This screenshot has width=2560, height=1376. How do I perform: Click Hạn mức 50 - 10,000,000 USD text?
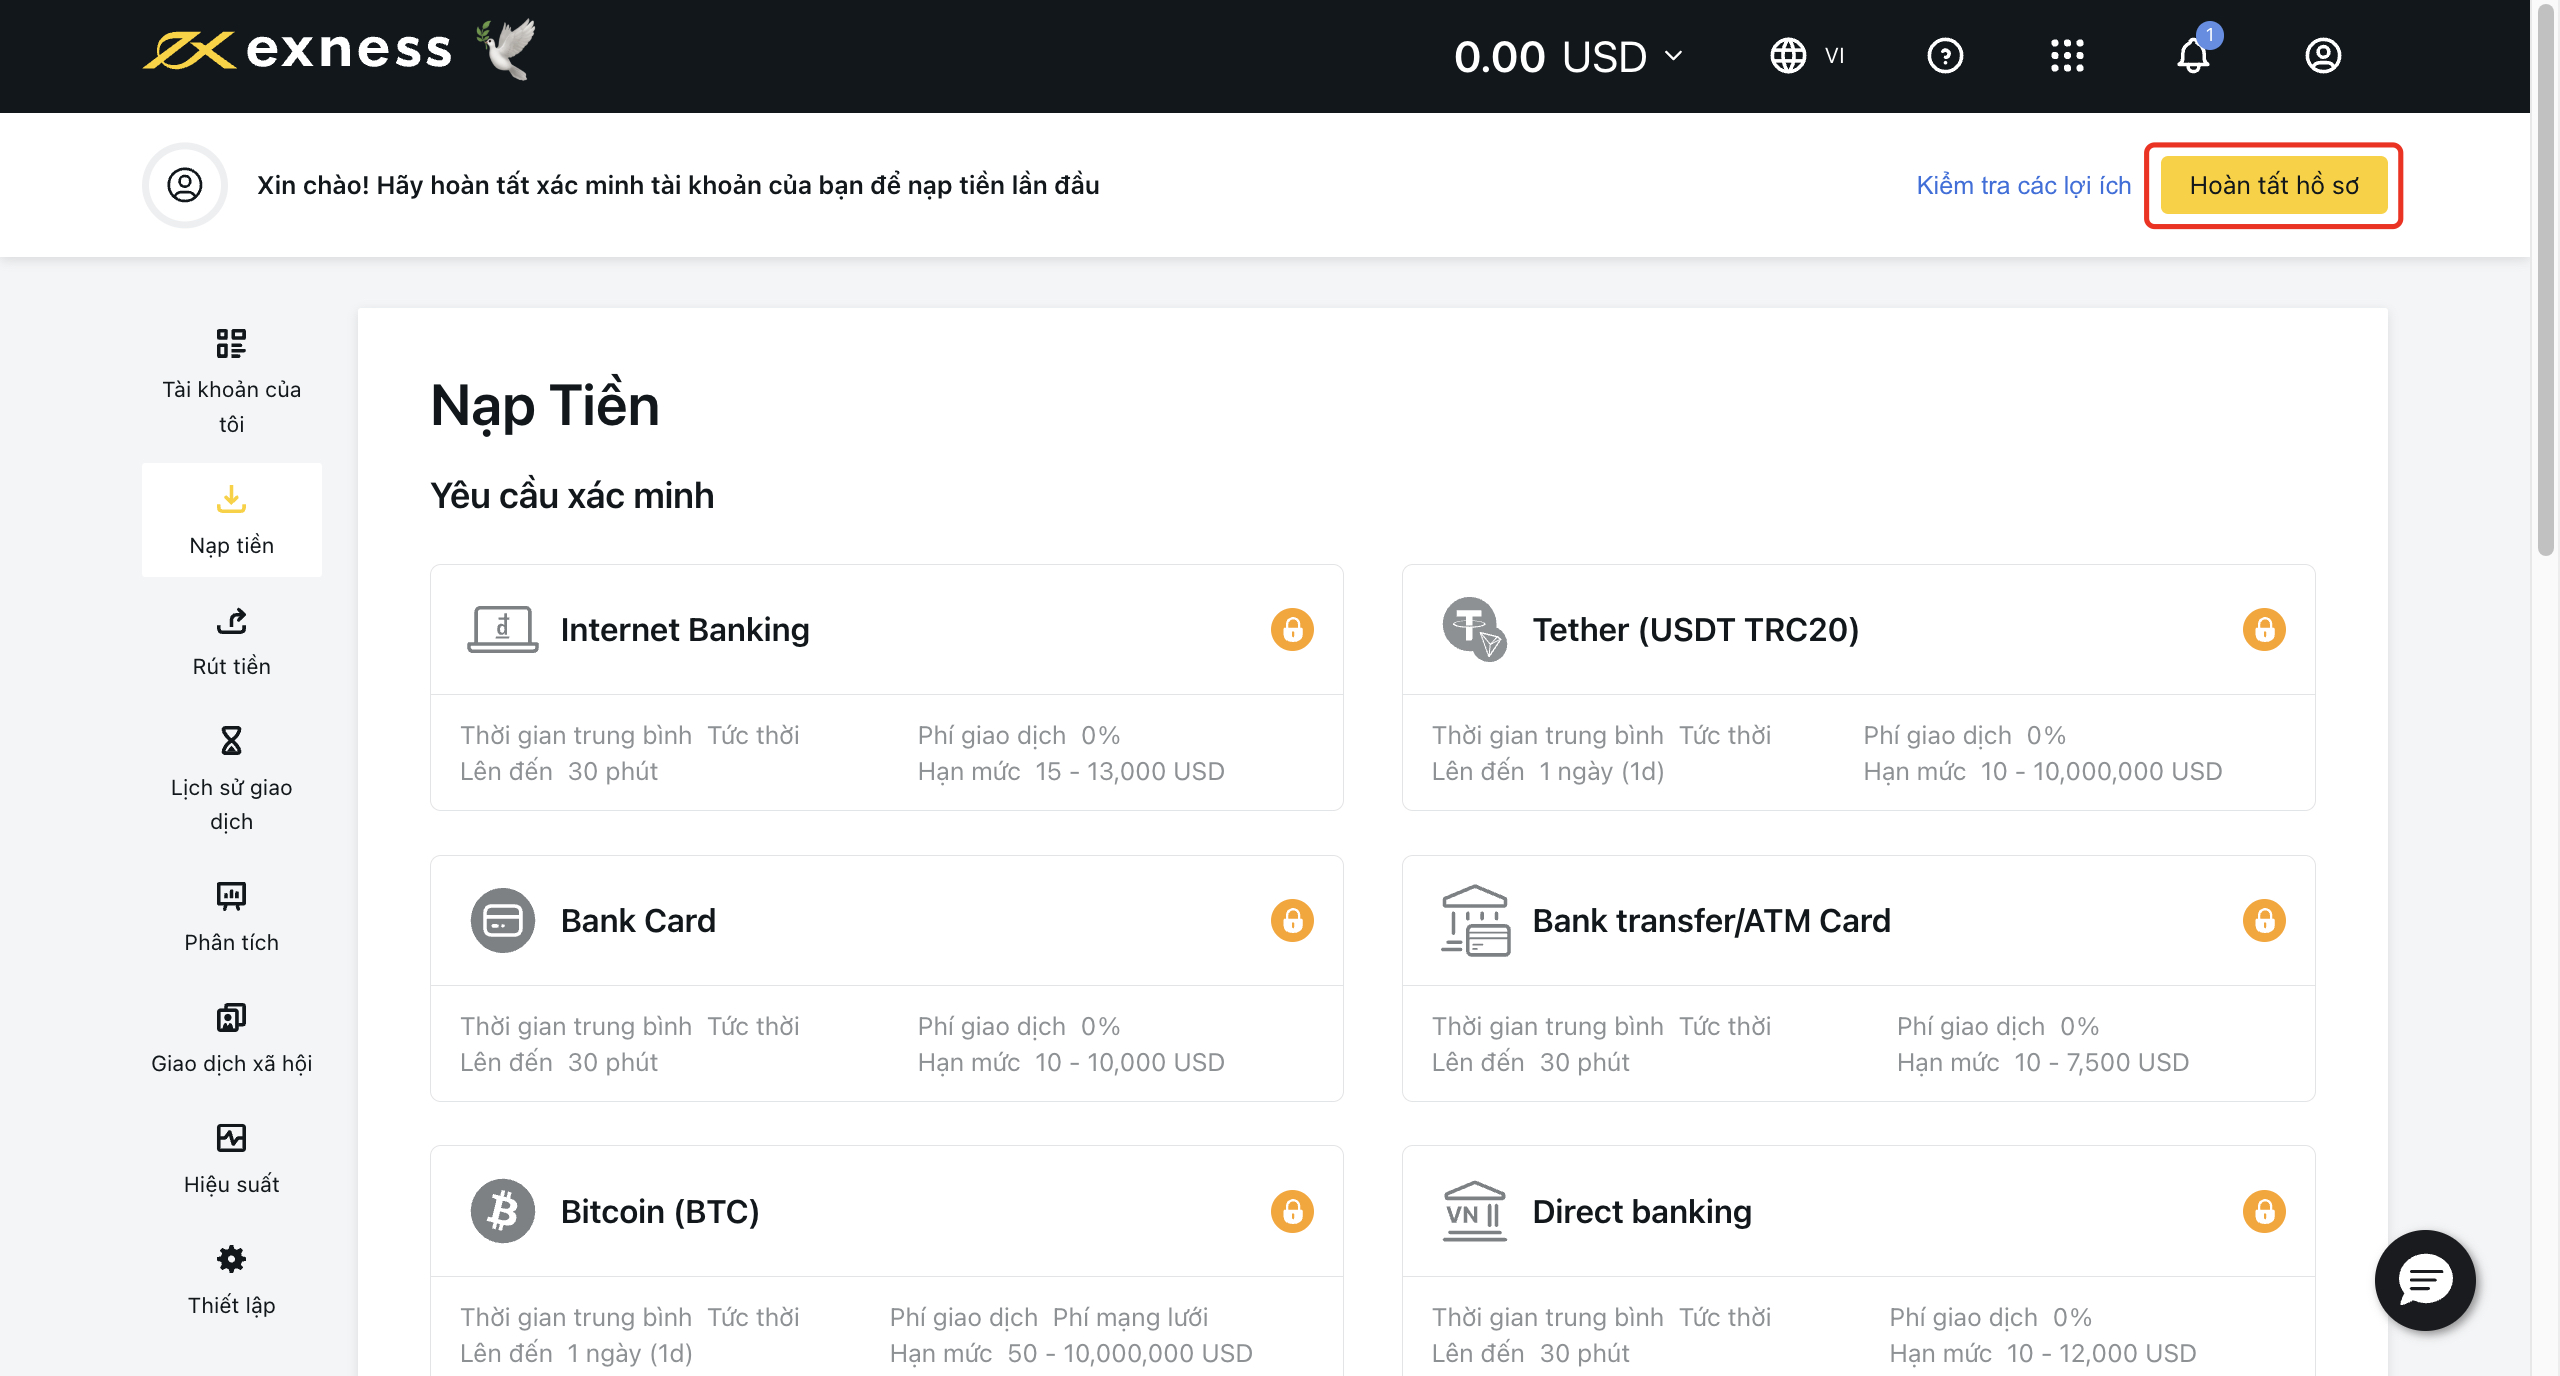pyautogui.click(x=1071, y=1354)
